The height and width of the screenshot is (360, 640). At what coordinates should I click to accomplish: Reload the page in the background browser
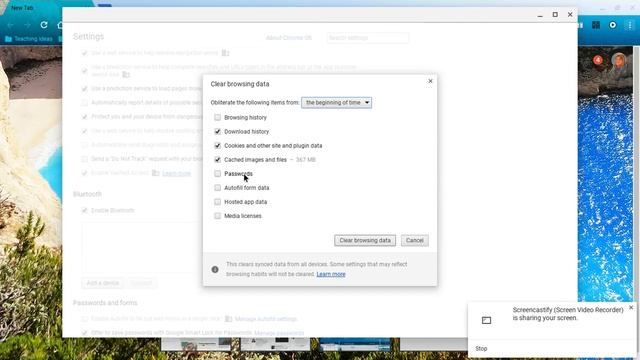(x=44, y=25)
